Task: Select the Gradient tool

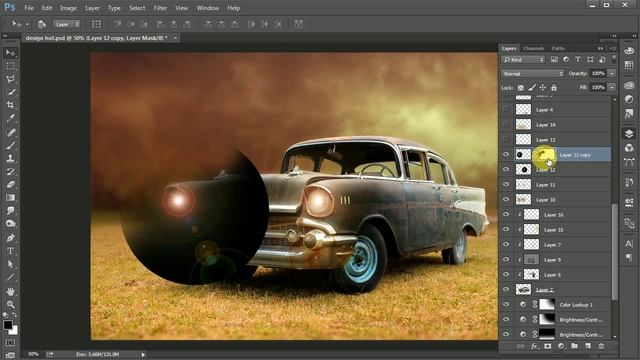Action: click(10, 198)
